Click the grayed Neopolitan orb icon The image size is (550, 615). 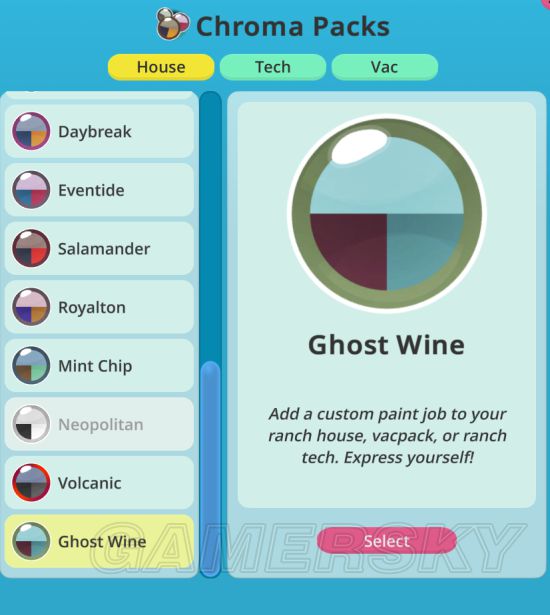click(31, 424)
